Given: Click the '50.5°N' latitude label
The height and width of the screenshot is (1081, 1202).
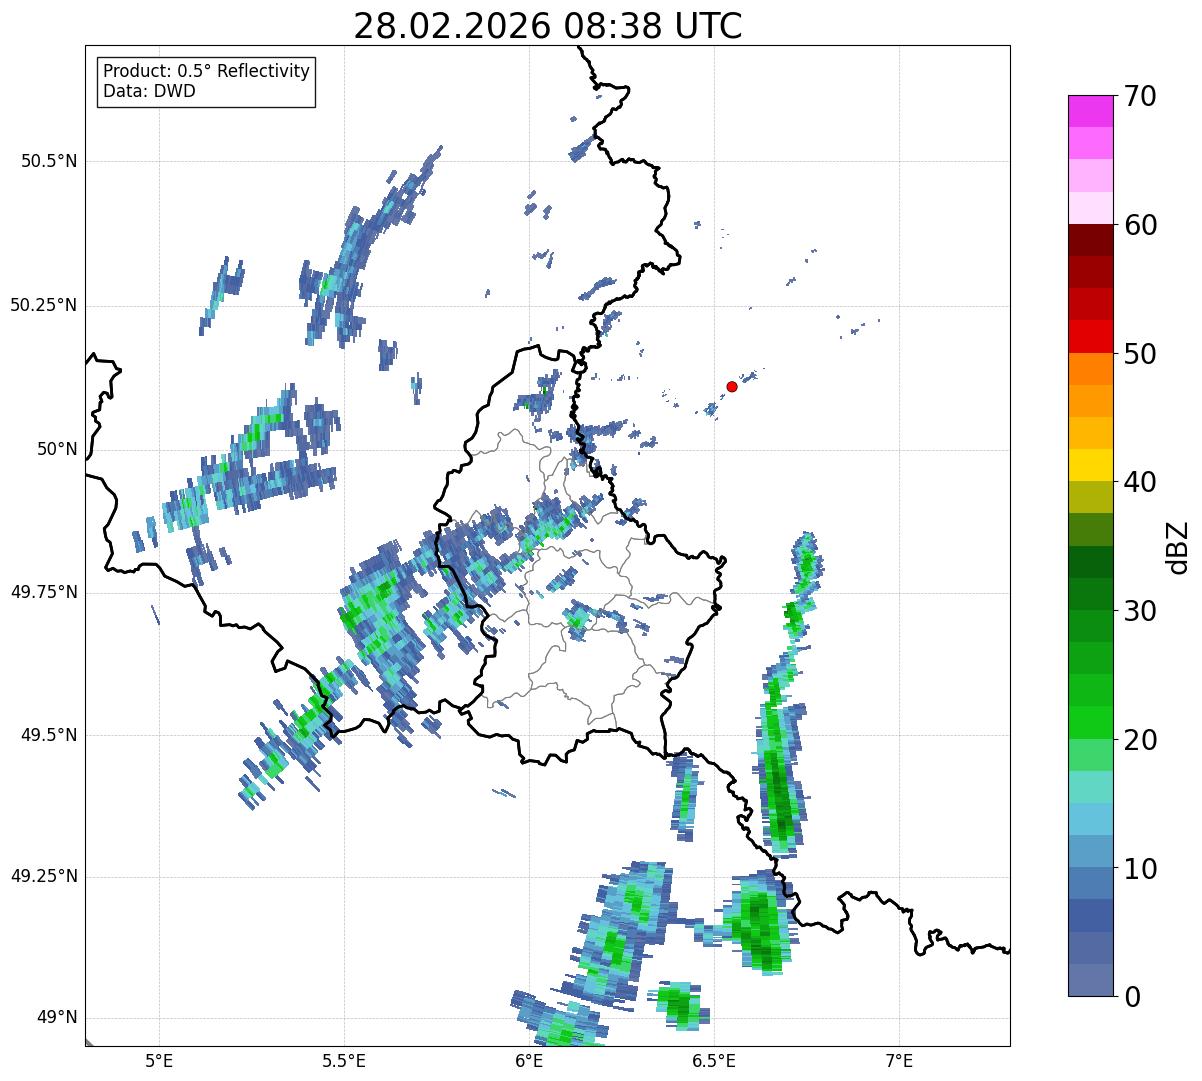Looking at the screenshot, I should pos(49,161).
